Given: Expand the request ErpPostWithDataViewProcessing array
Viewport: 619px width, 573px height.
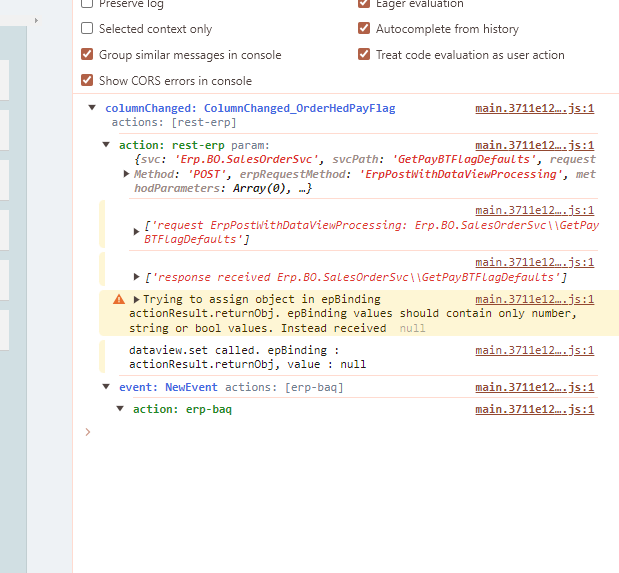Looking at the screenshot, I should click(x=137, y=232).
